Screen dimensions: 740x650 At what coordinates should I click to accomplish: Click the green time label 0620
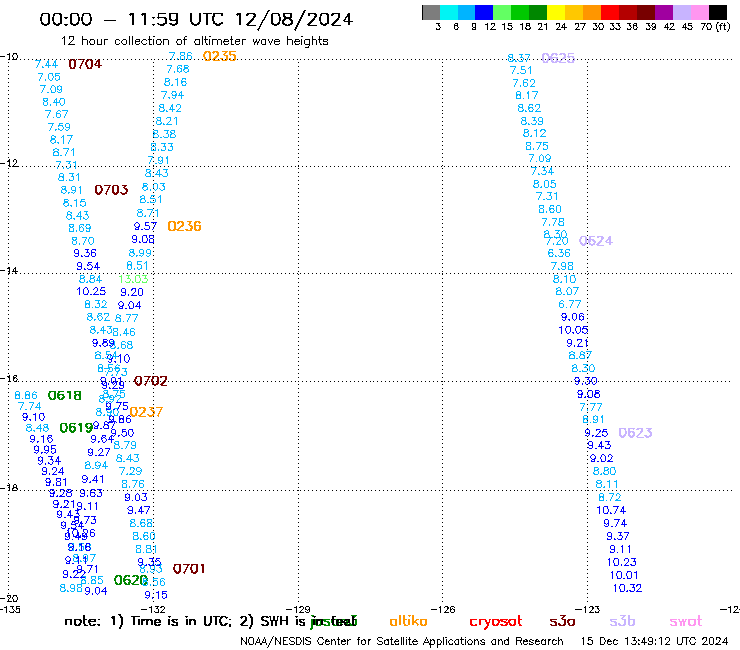click(x=131, y=580)
